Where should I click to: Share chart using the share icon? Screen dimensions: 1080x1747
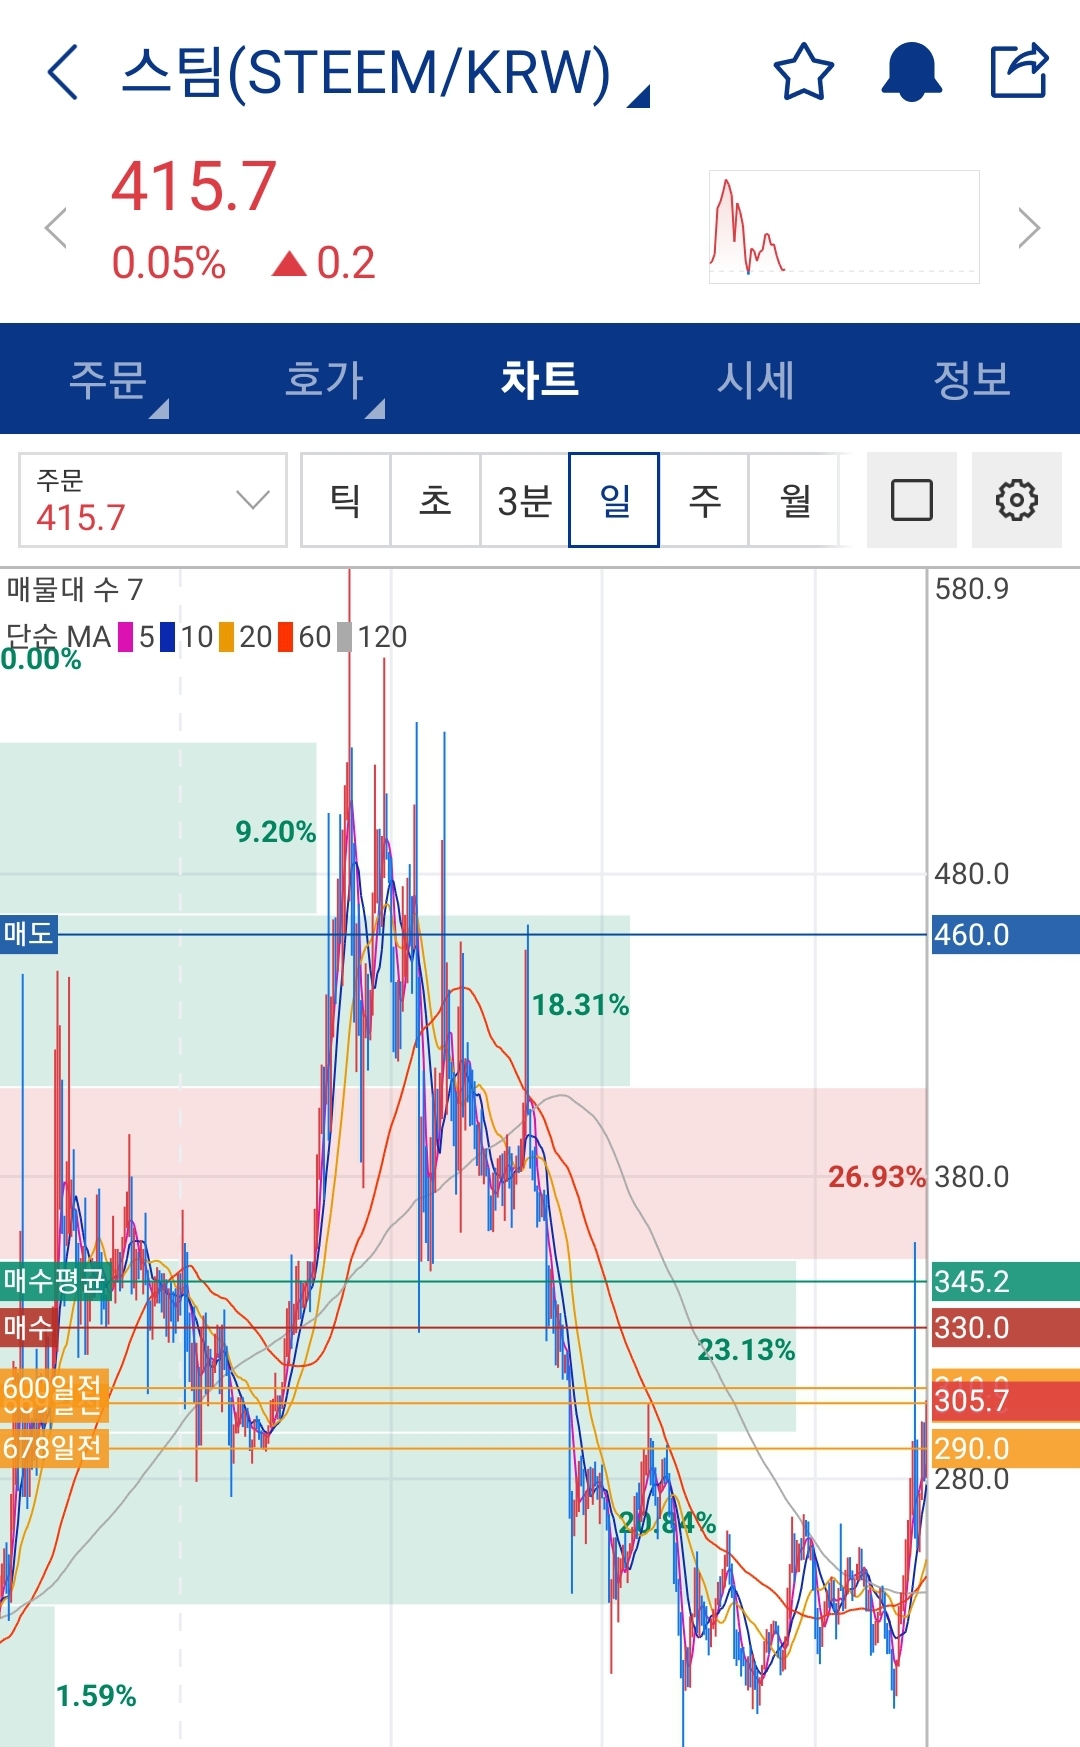click(x=1019, y=70)
